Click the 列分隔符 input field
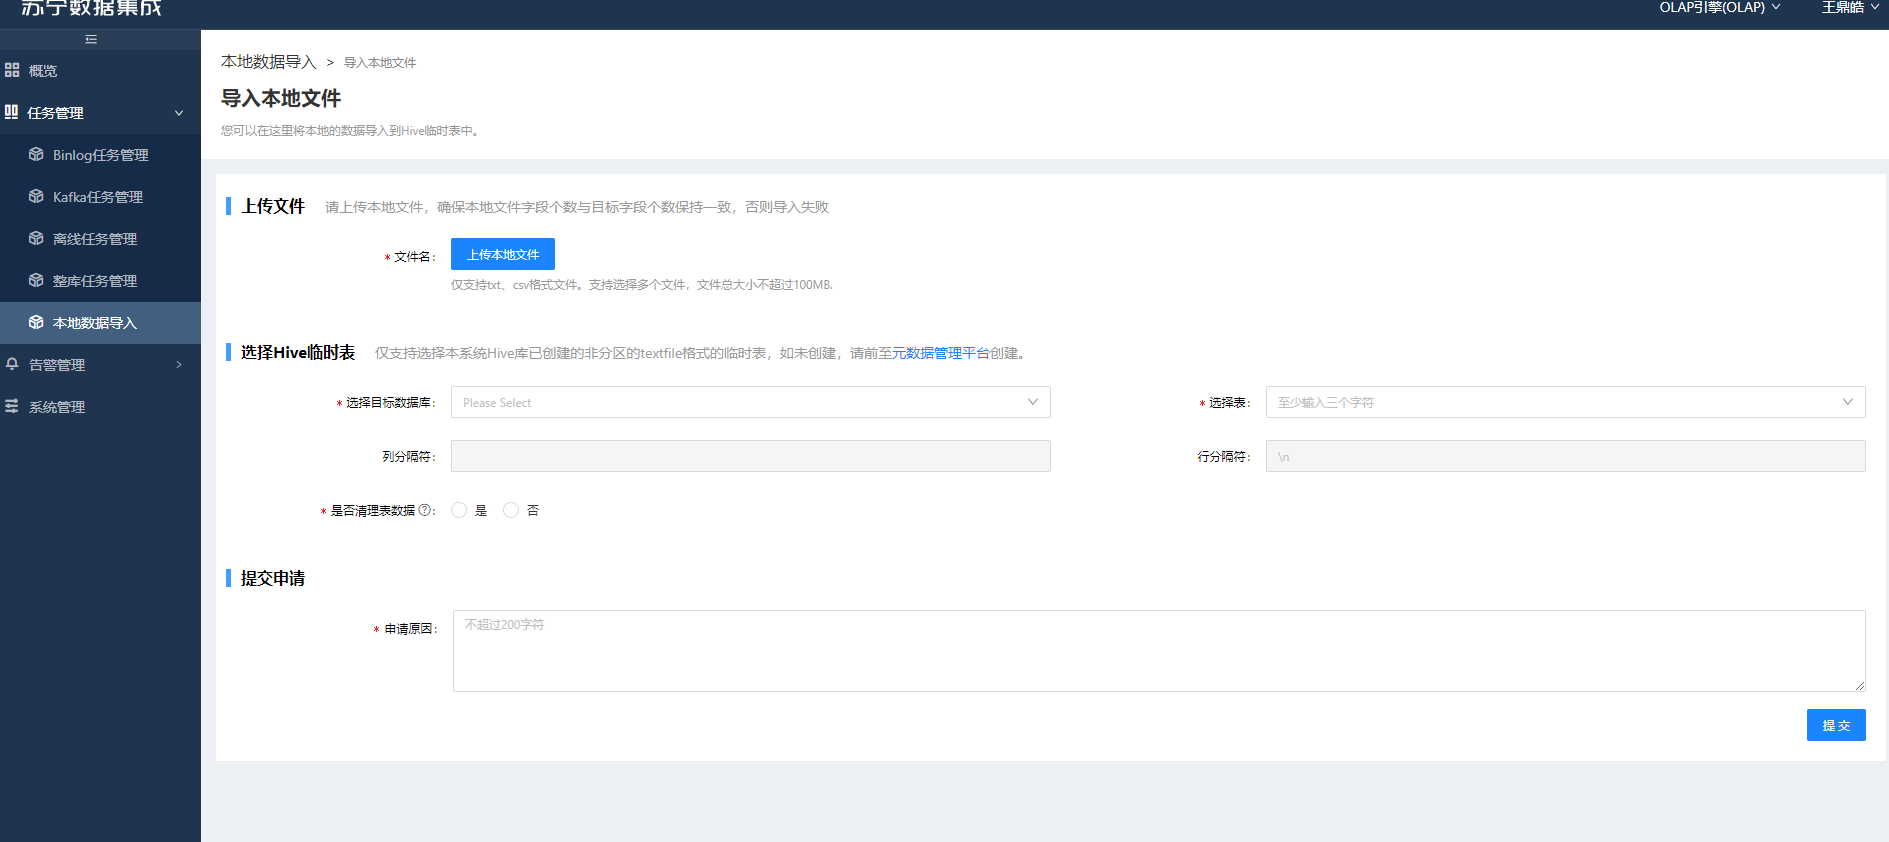This screenshot has height=842, width=1889. (x=750, y=456)
